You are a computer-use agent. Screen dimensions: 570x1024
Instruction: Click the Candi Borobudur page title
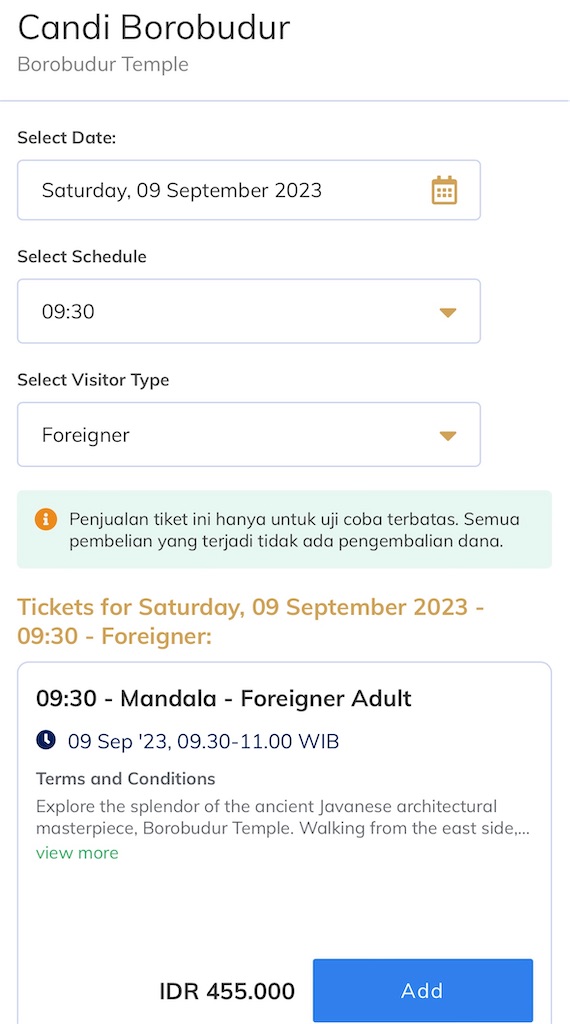pos(153,29)
